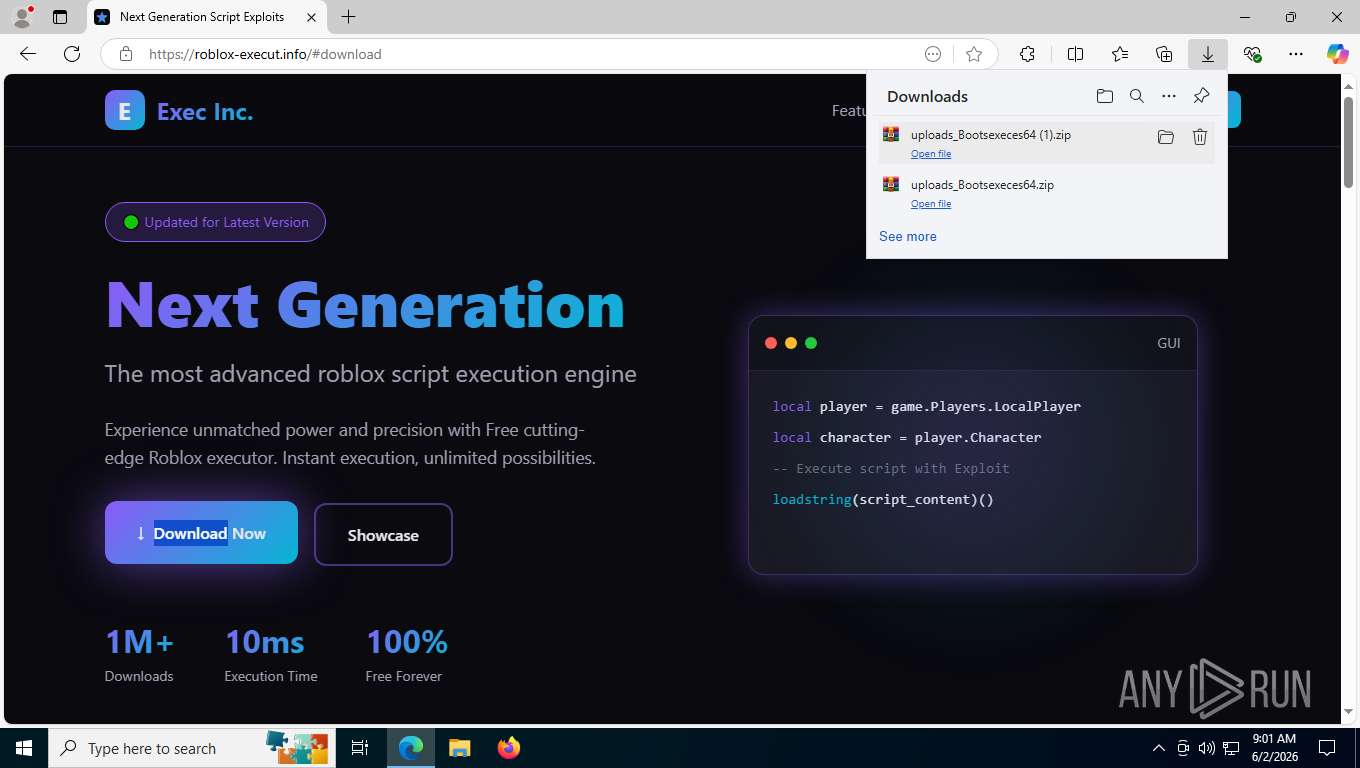Click the Exec Inc. logo icon
This screenshot has height=768, width=1360.
point(125,111)
